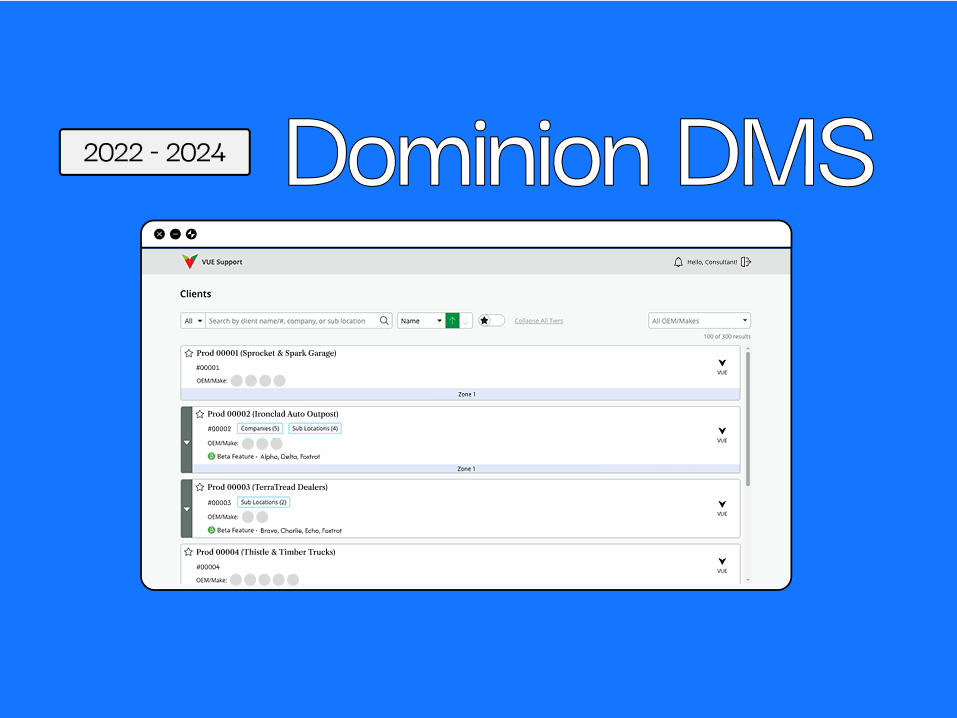The image size is (957, 718).
Task: Sort ascending with the green up arrow
Action: [452, 321]
